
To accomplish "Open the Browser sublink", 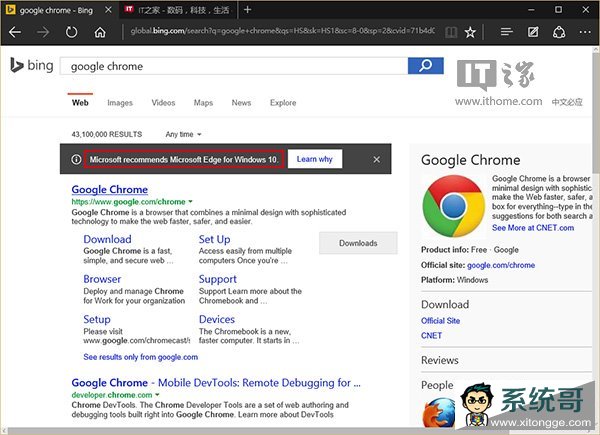I will [x=102, y=279].
